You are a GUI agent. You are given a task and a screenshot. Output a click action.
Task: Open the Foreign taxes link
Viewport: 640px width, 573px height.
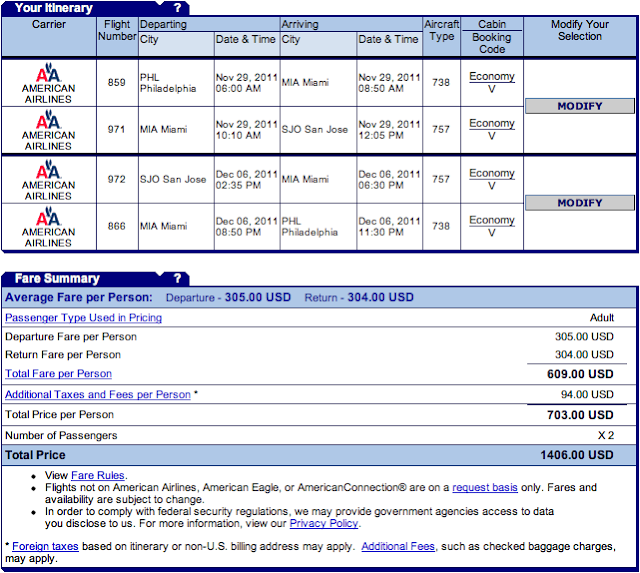(x=45, y=546)
